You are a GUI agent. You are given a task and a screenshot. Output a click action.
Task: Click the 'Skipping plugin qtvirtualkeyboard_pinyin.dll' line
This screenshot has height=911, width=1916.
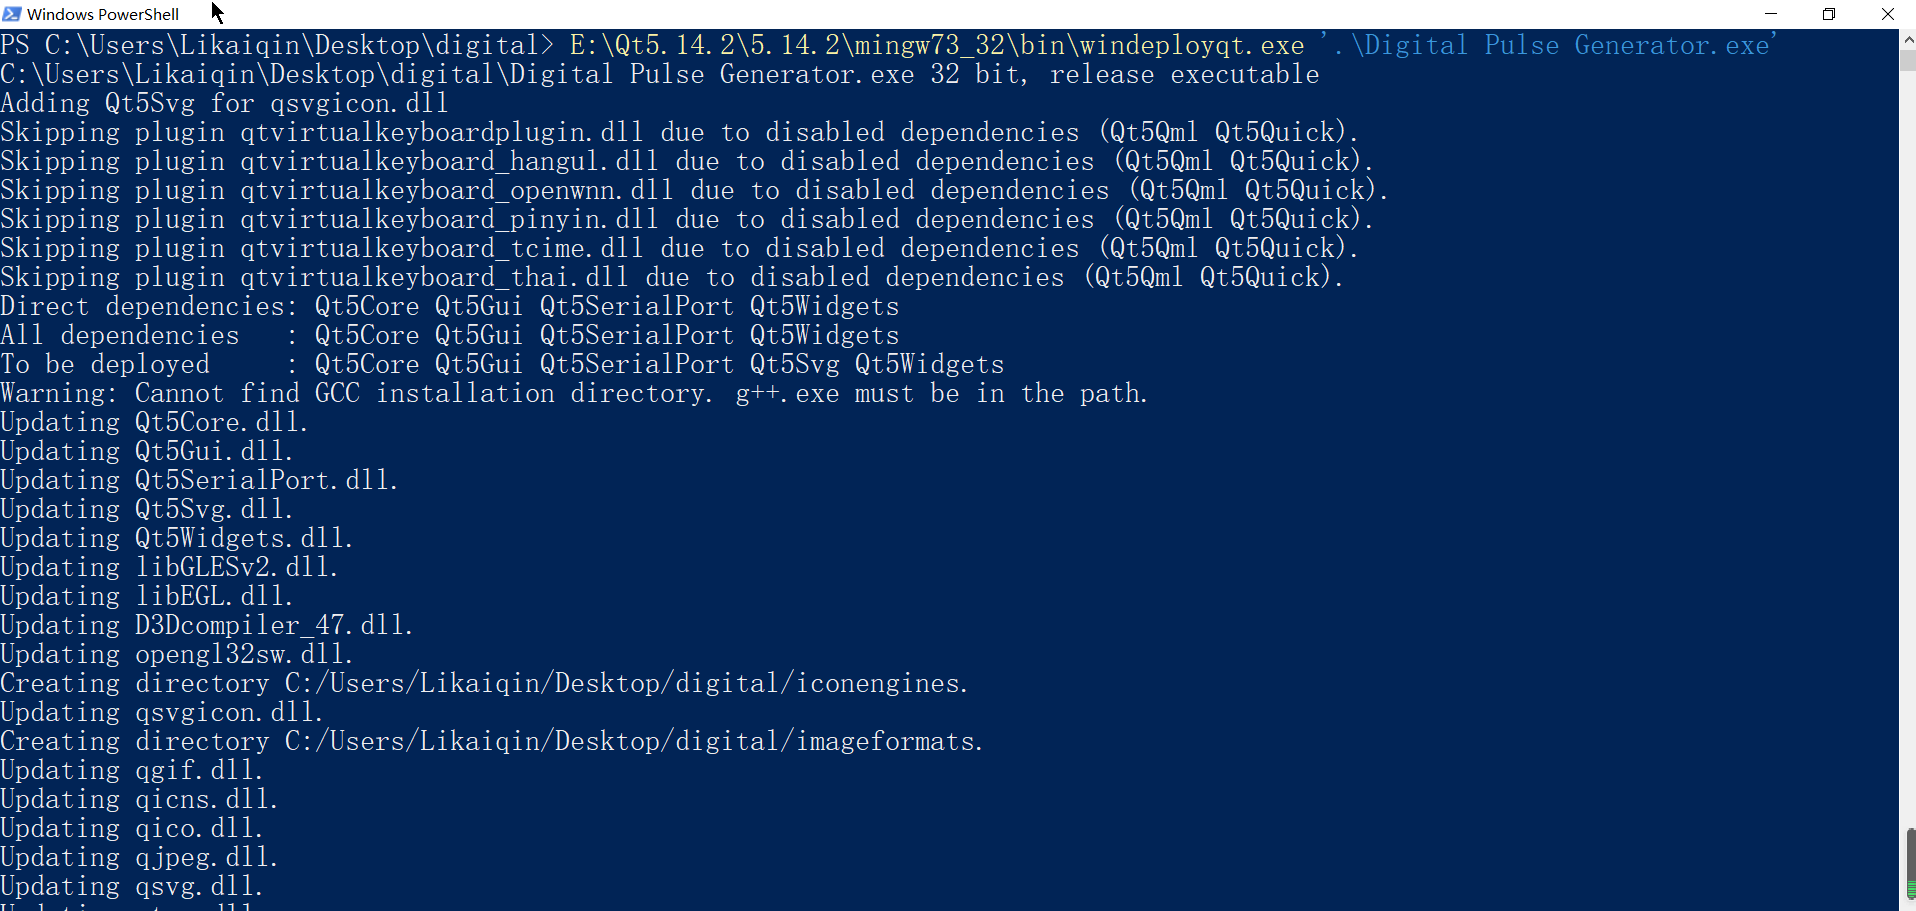[687, 219]
